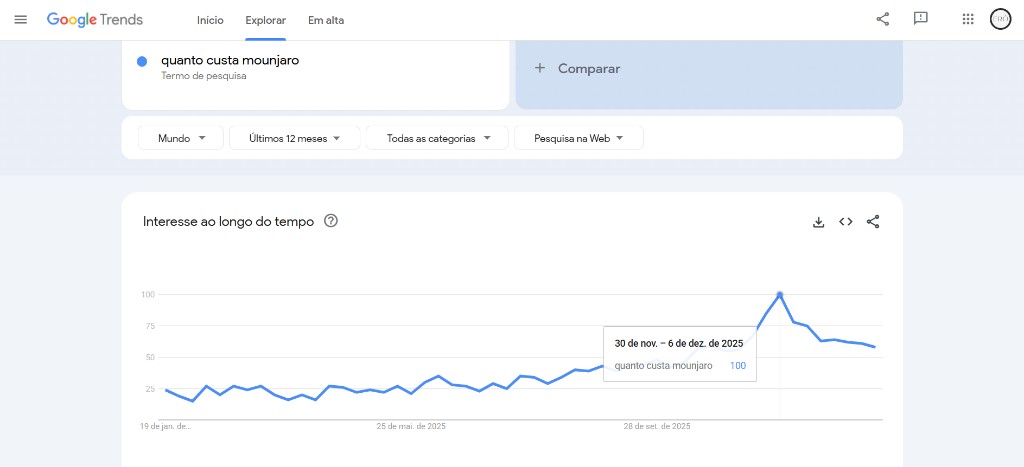Share the Interesse ao longo do tempo chart
Viewport: 1024px width, 467px height.
tap(873, 222)
